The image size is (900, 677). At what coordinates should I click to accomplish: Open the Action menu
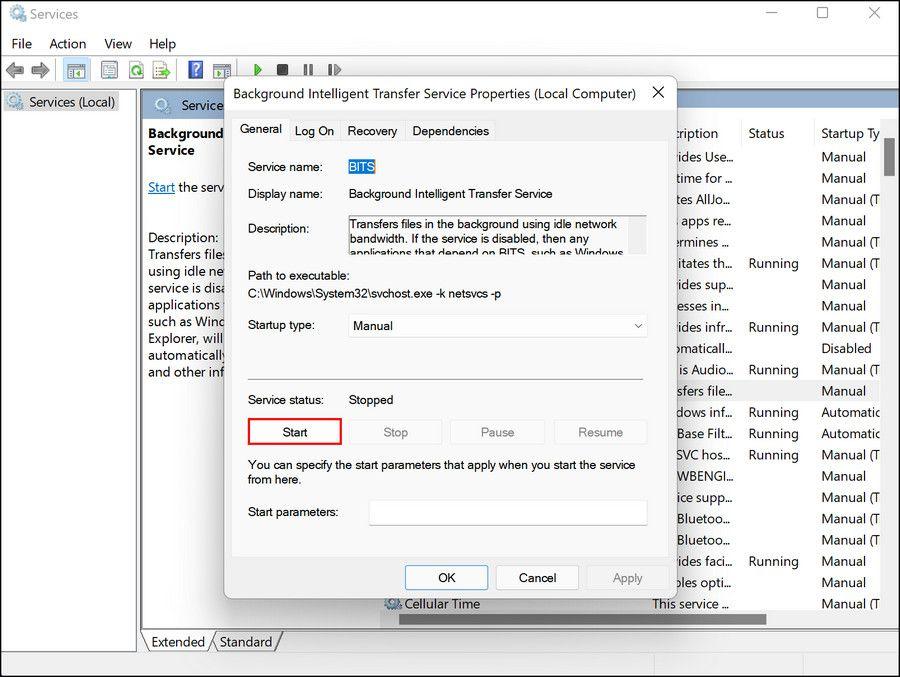pos(68,44)
